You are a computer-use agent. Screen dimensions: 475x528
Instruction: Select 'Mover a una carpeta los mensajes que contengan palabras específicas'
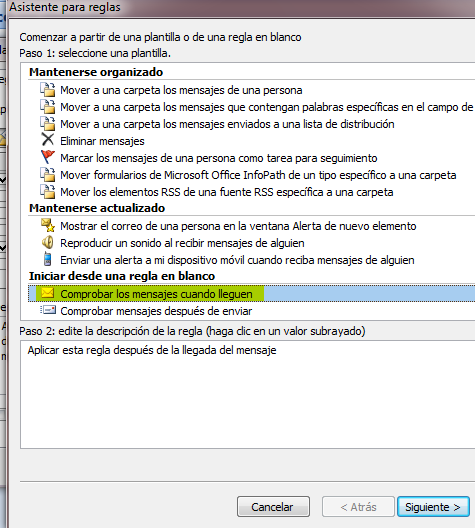(267, 107)
